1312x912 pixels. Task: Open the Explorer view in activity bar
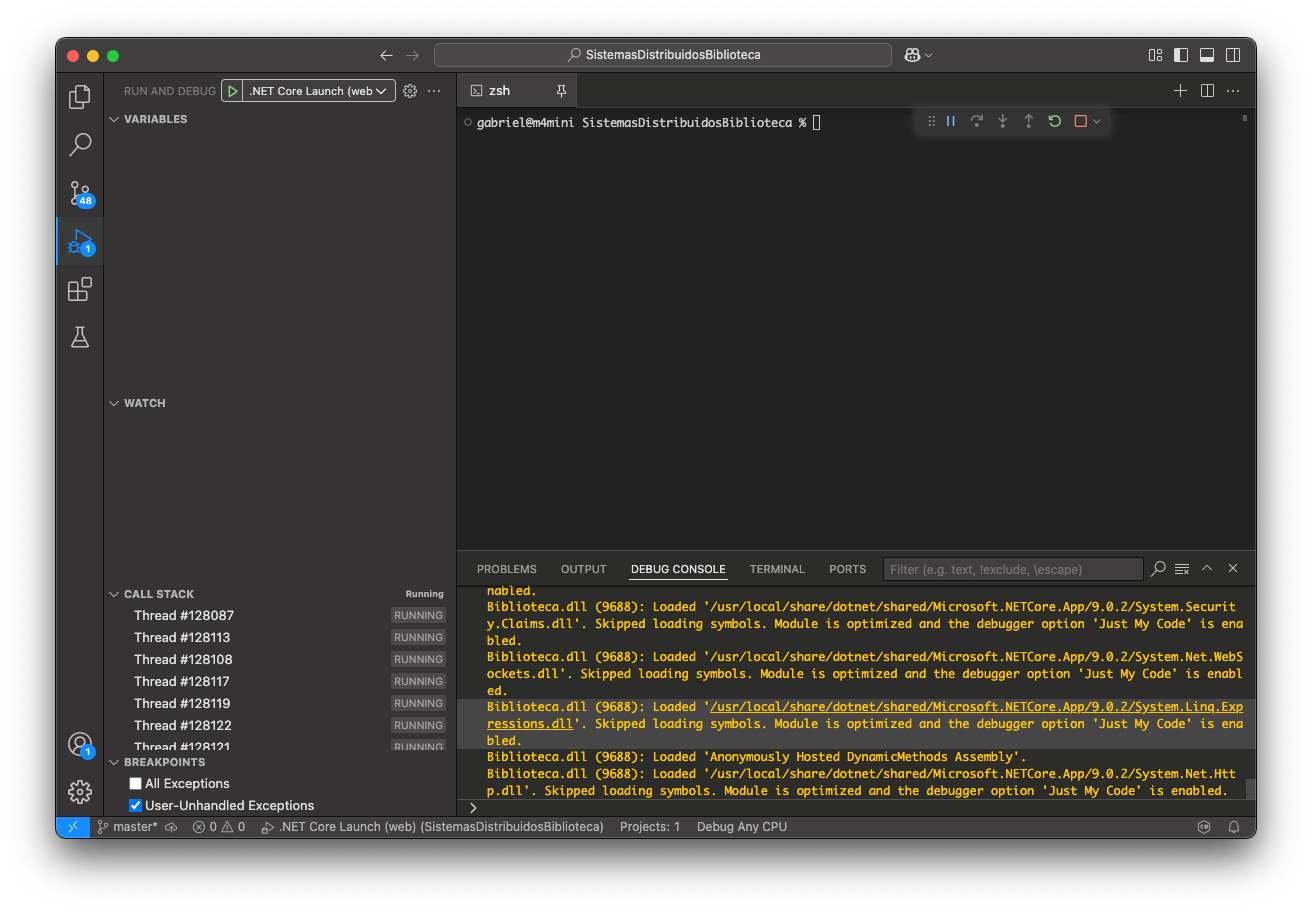[x=80, y=97]
